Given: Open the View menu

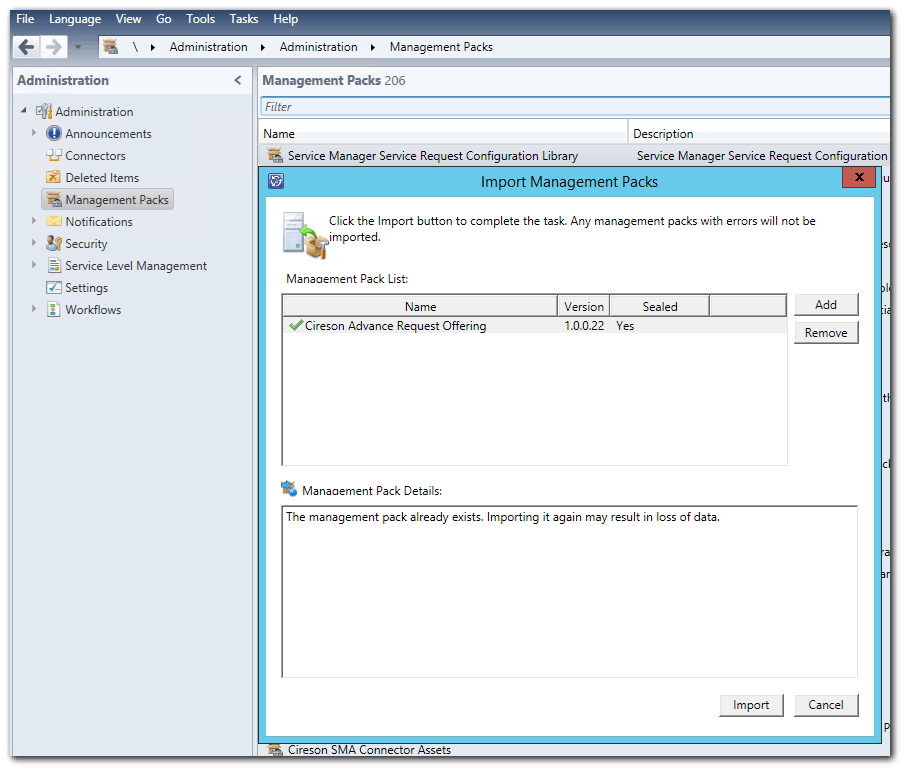Looking at the screenshot, I should [128, 19].
